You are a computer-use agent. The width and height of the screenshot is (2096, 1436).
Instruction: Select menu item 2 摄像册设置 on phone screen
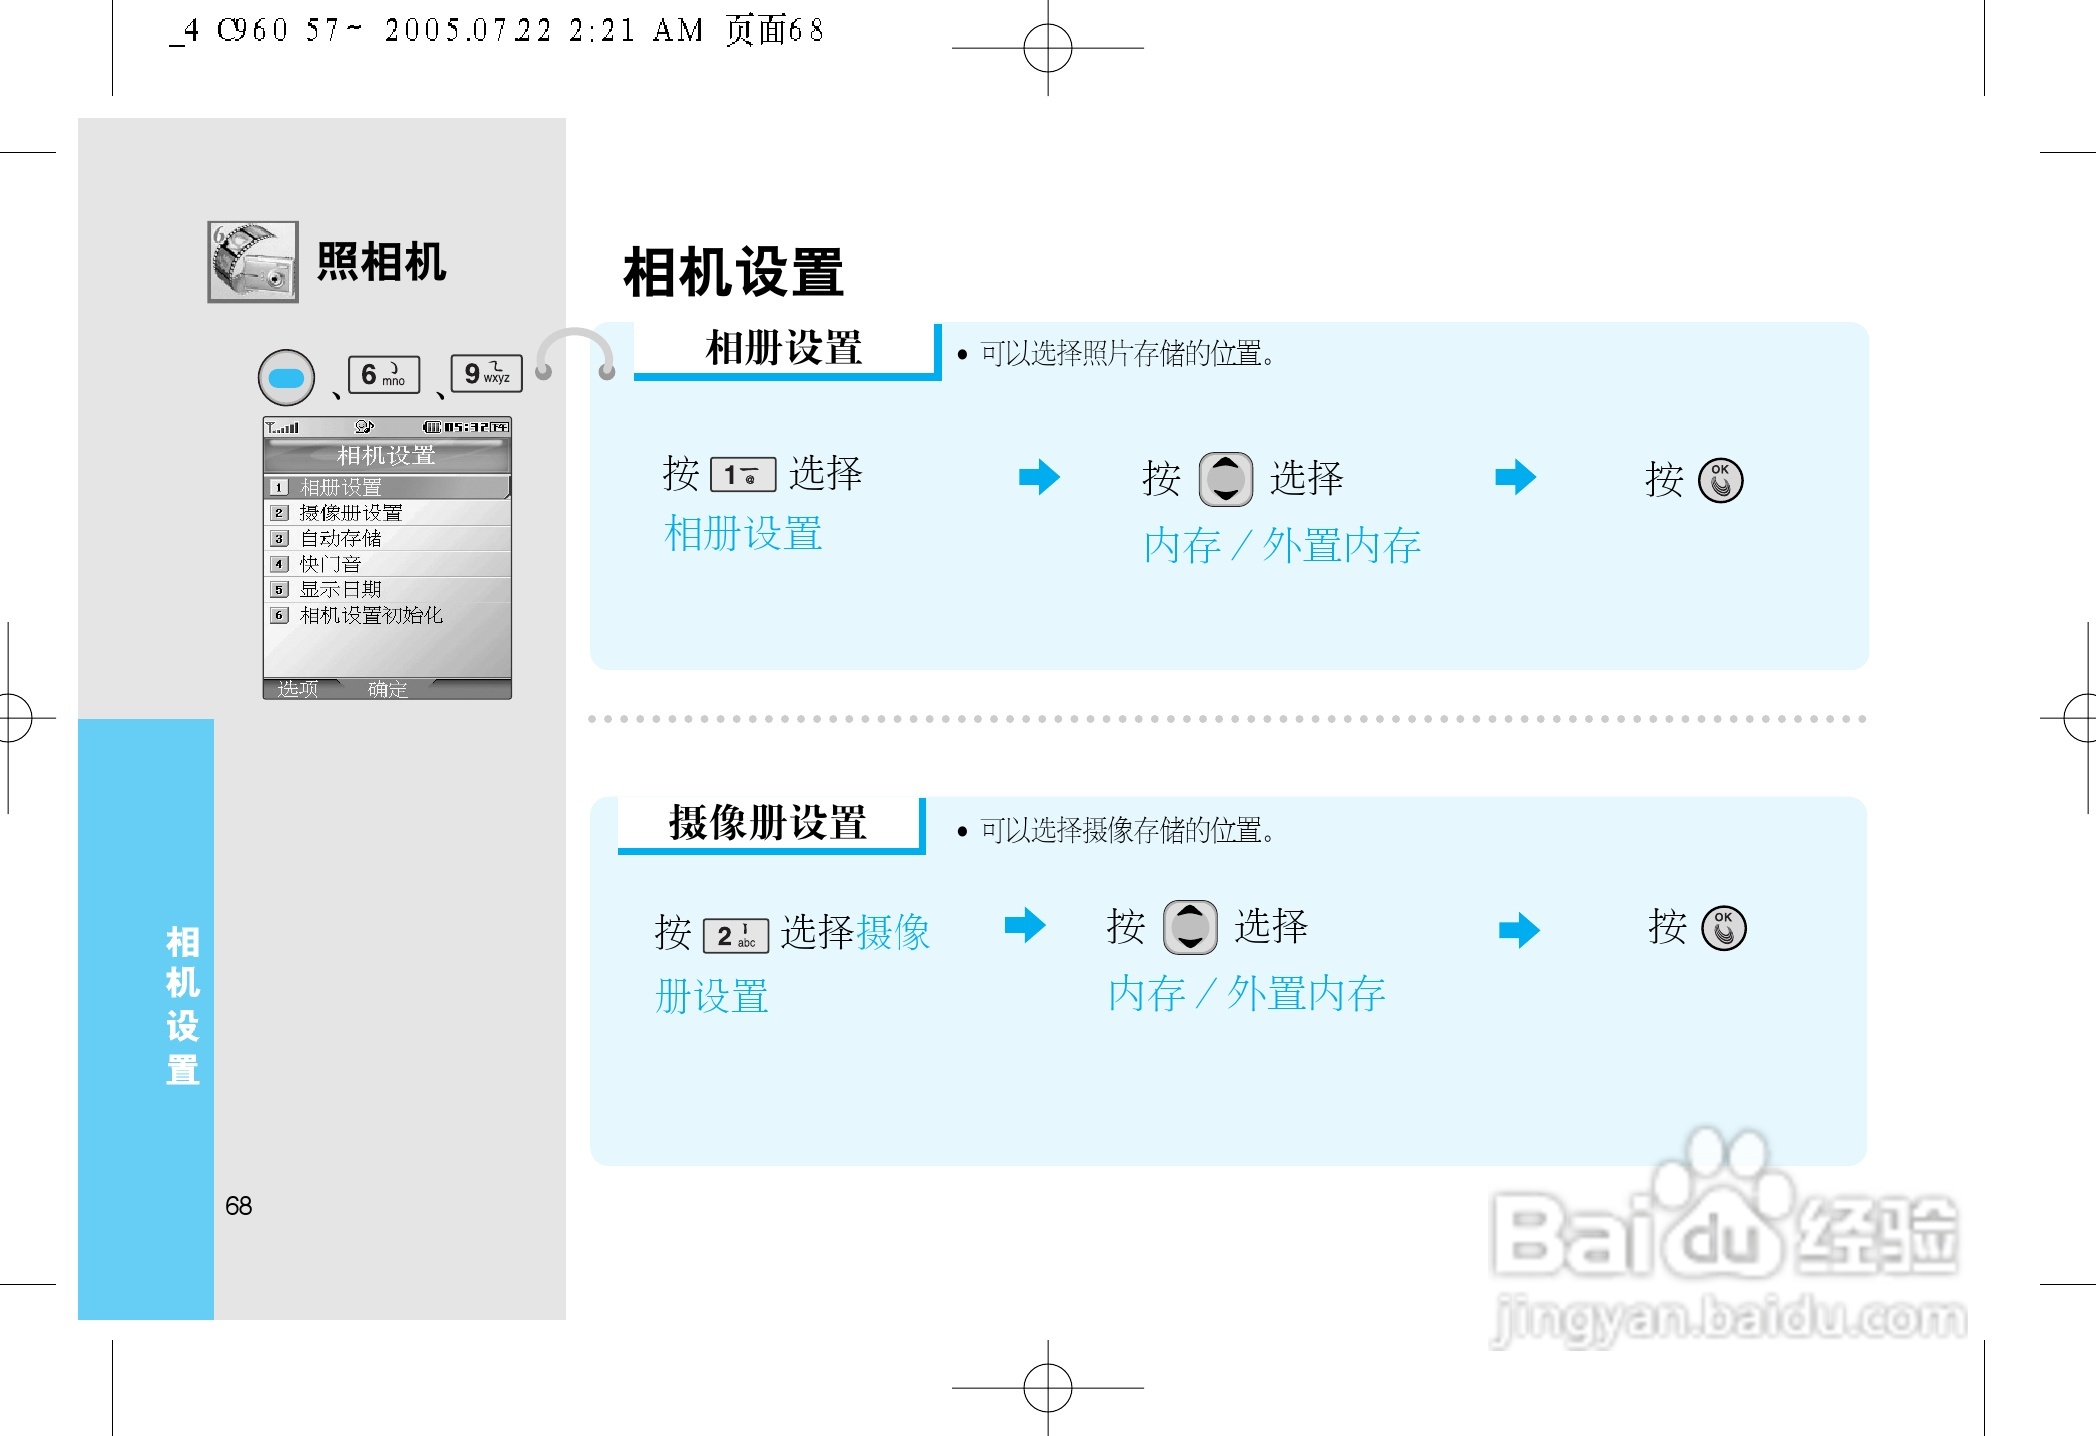pyautogui.click(x=386, y=513)
